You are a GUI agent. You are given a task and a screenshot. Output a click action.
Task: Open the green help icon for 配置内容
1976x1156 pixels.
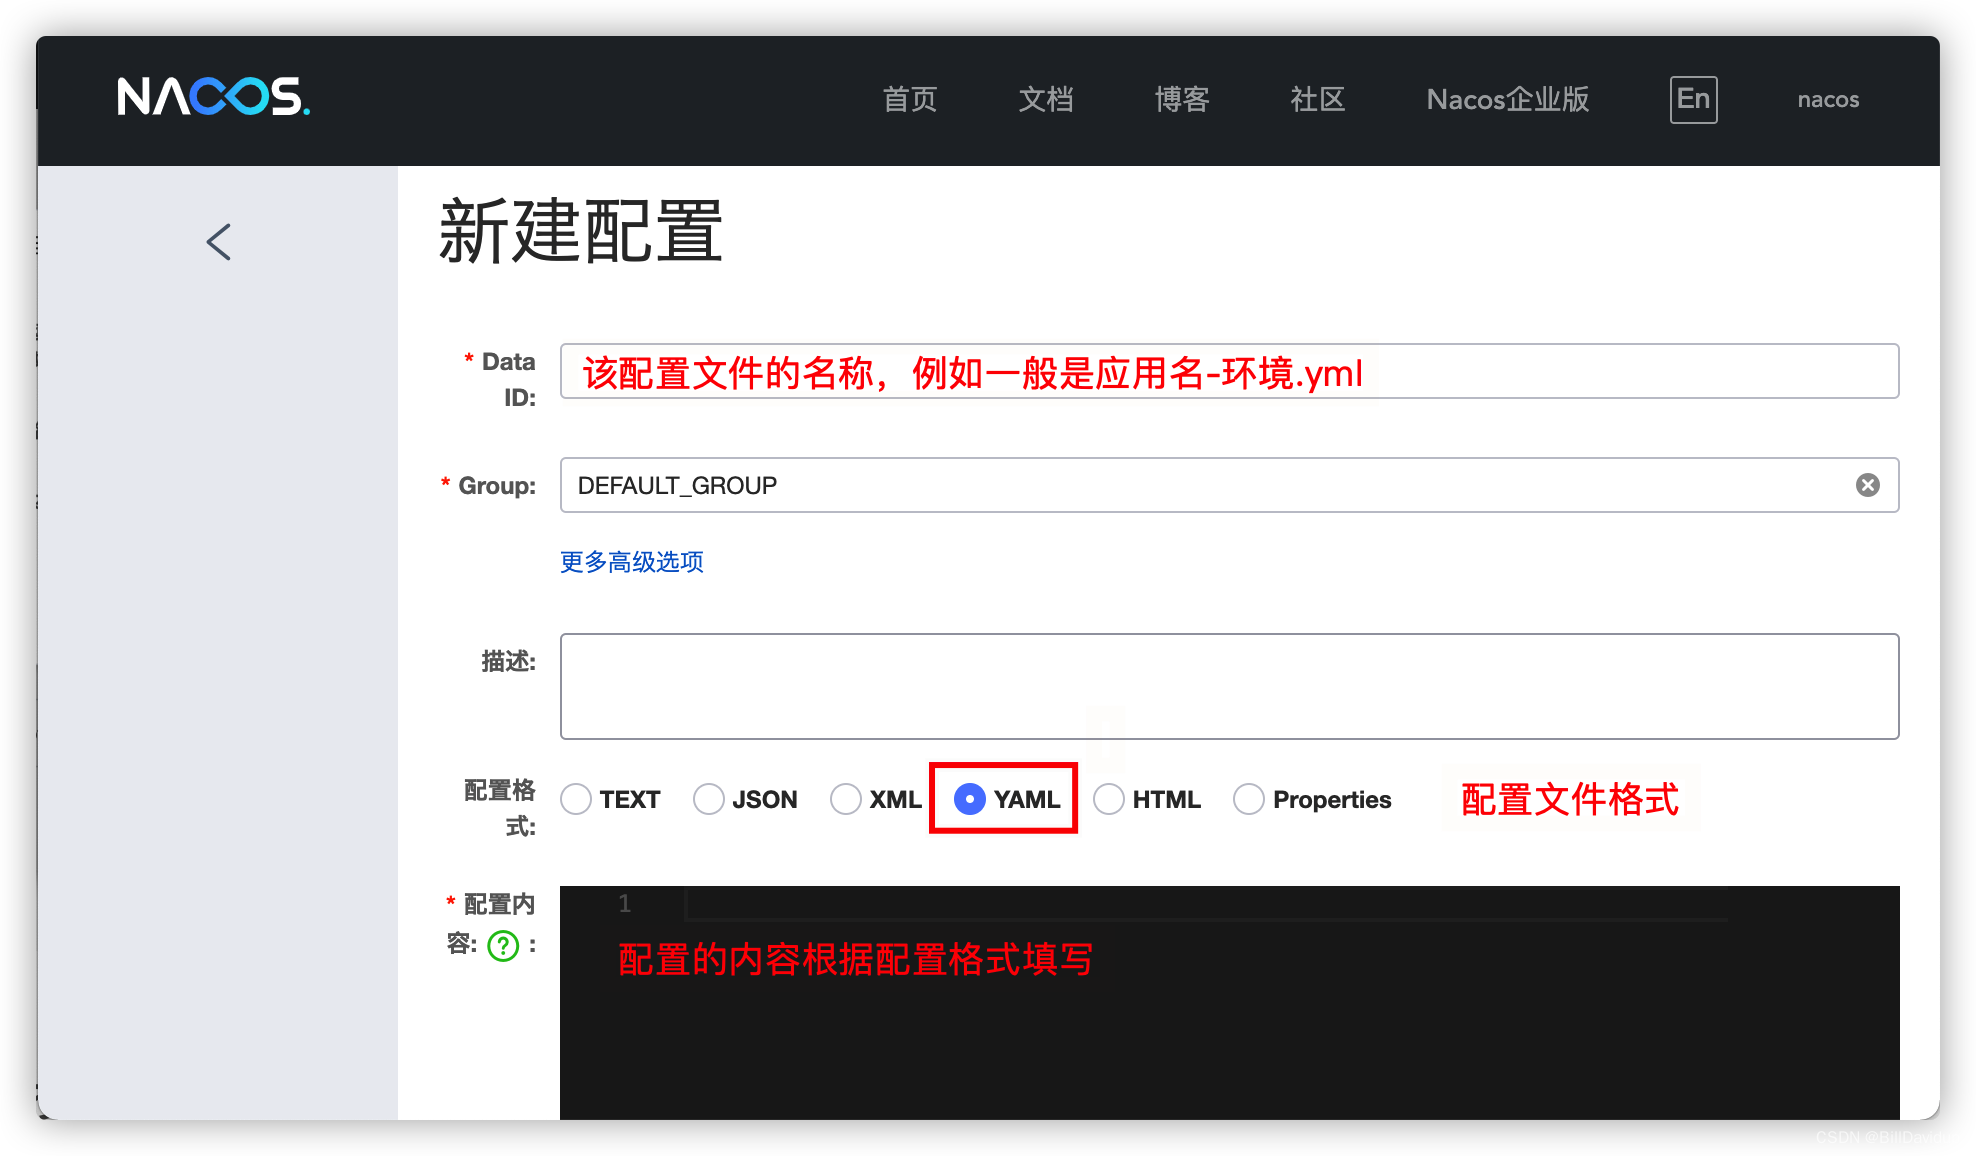point(503,945)
